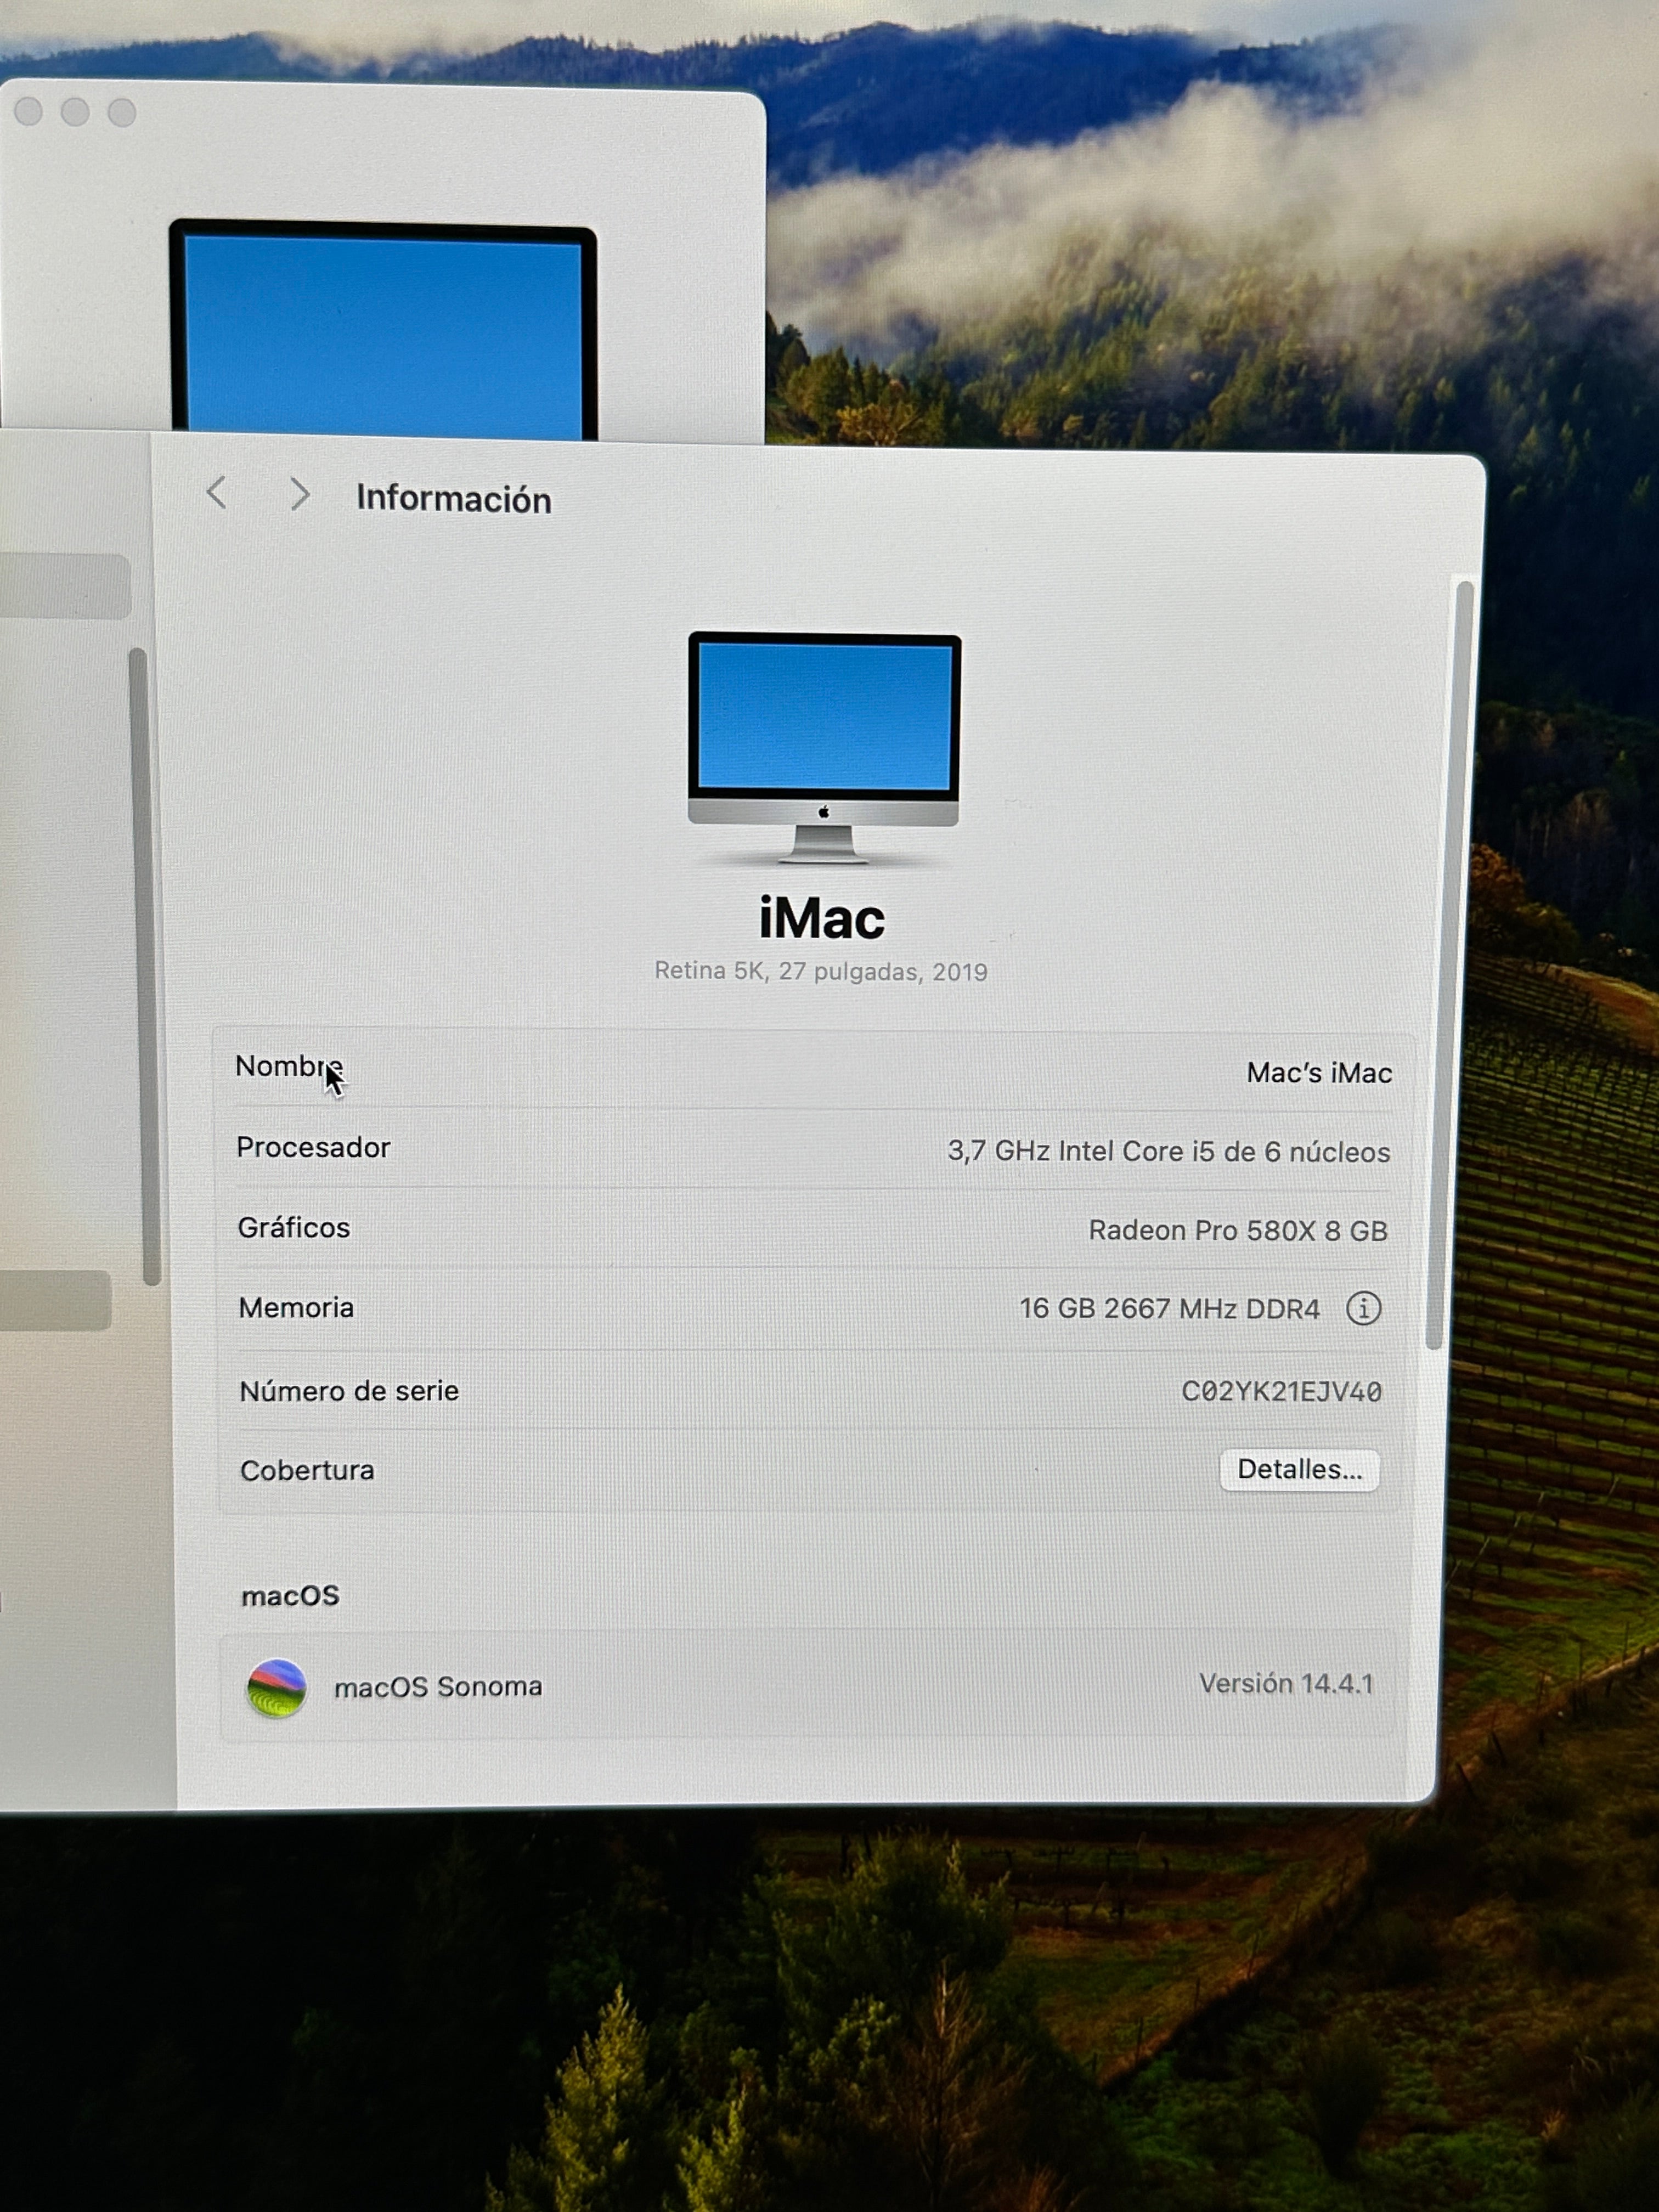Click the Procesador label
This screenshot has width=1659, height=2212.
313,1147
